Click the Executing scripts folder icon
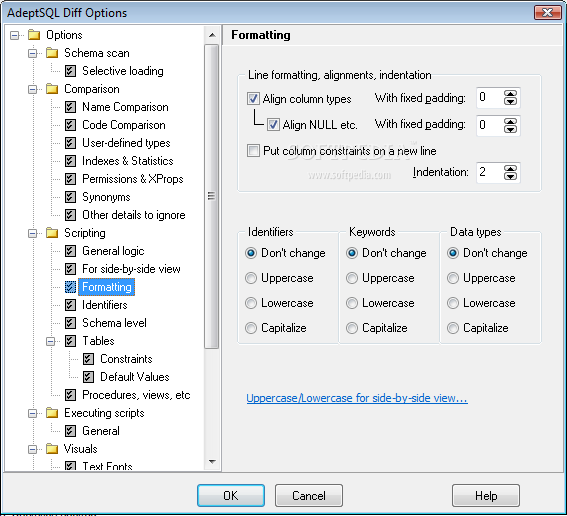 [x=52, y=413]
